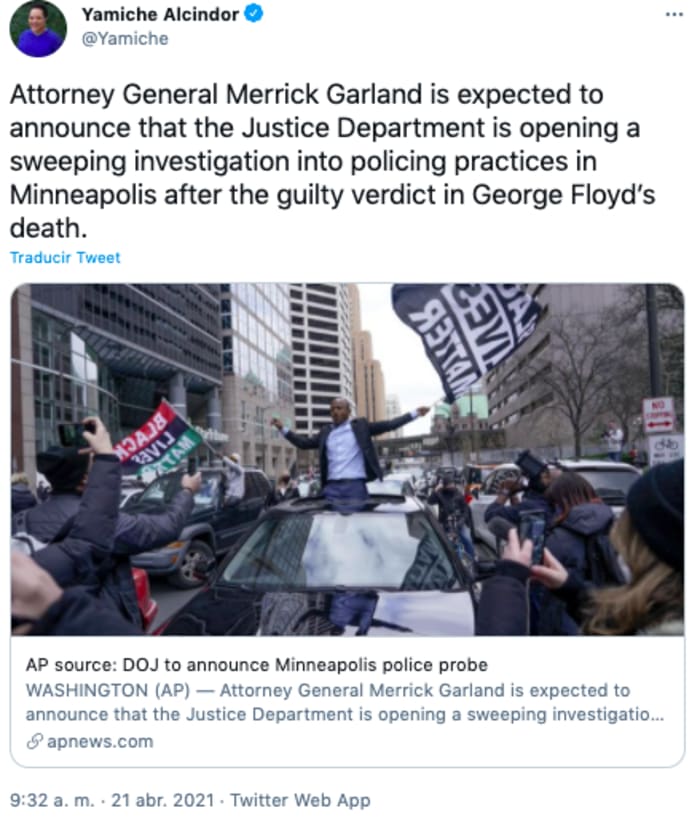700x824 pixels.
Task: Open Yamiche Alcindor's profile avatar
Action: (x=38, y=28)
